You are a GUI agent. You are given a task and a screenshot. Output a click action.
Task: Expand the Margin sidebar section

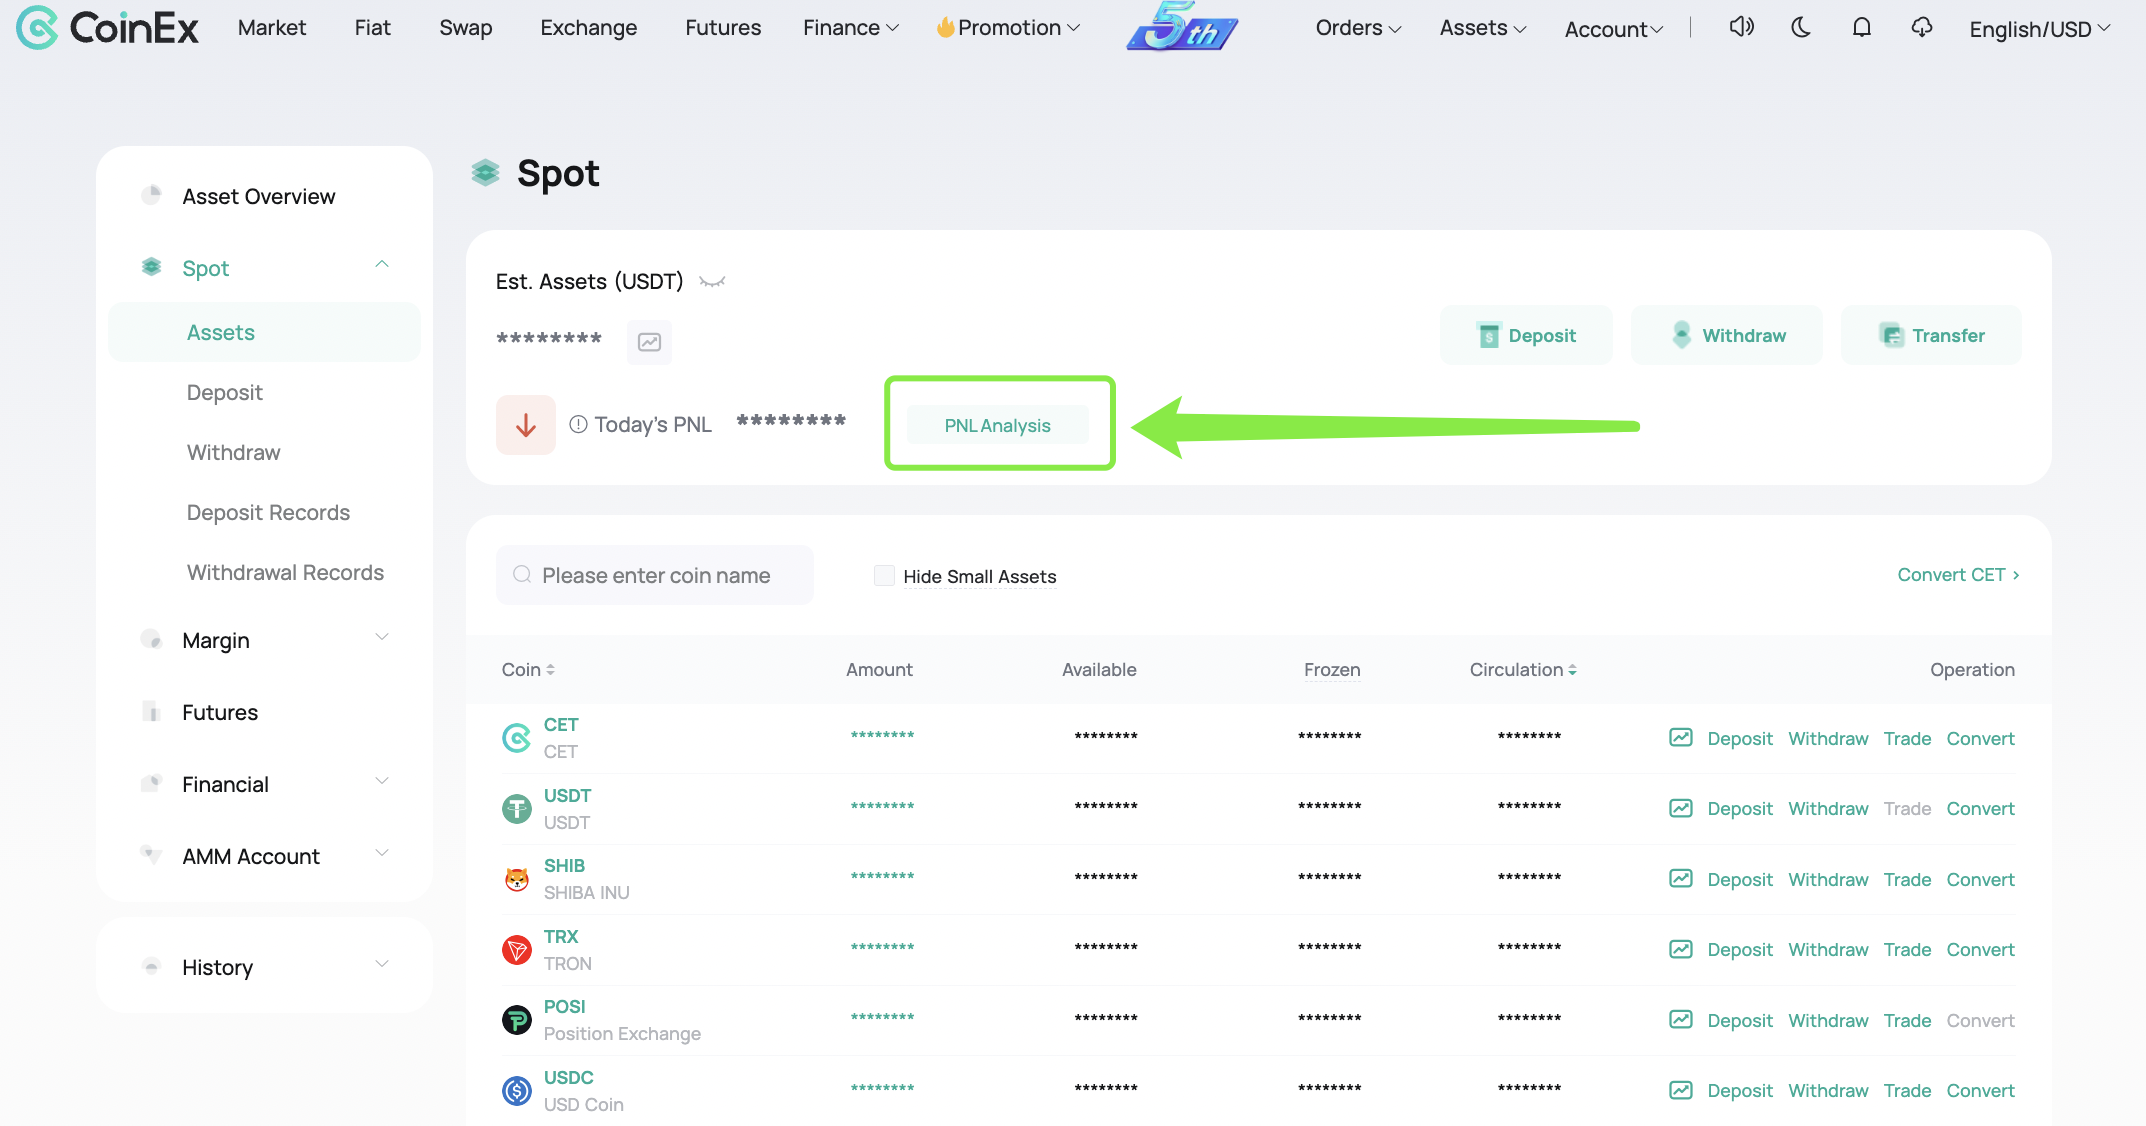coord(382,638)
